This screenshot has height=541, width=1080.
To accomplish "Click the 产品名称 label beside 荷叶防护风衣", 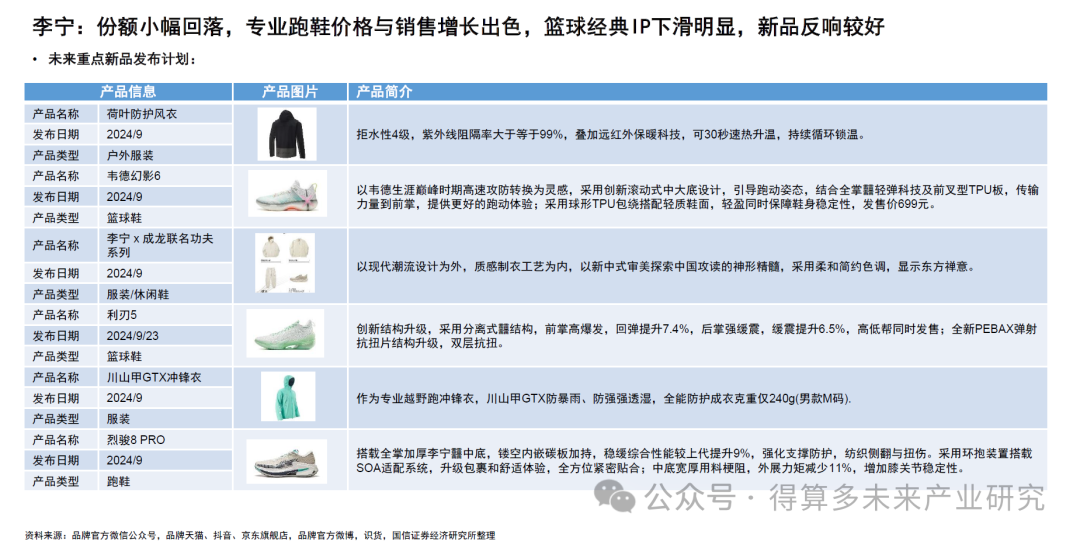I will (56, 114).
